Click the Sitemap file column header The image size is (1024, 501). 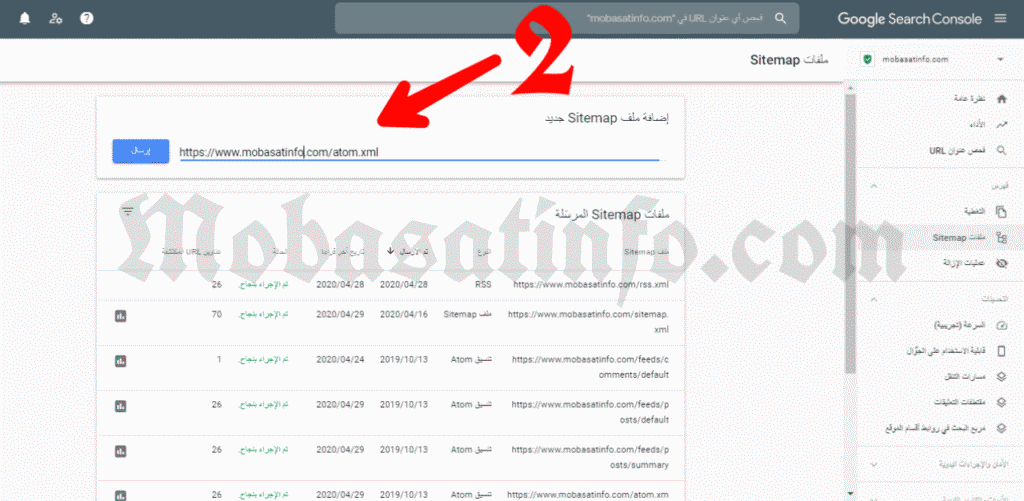coord(647,251)
